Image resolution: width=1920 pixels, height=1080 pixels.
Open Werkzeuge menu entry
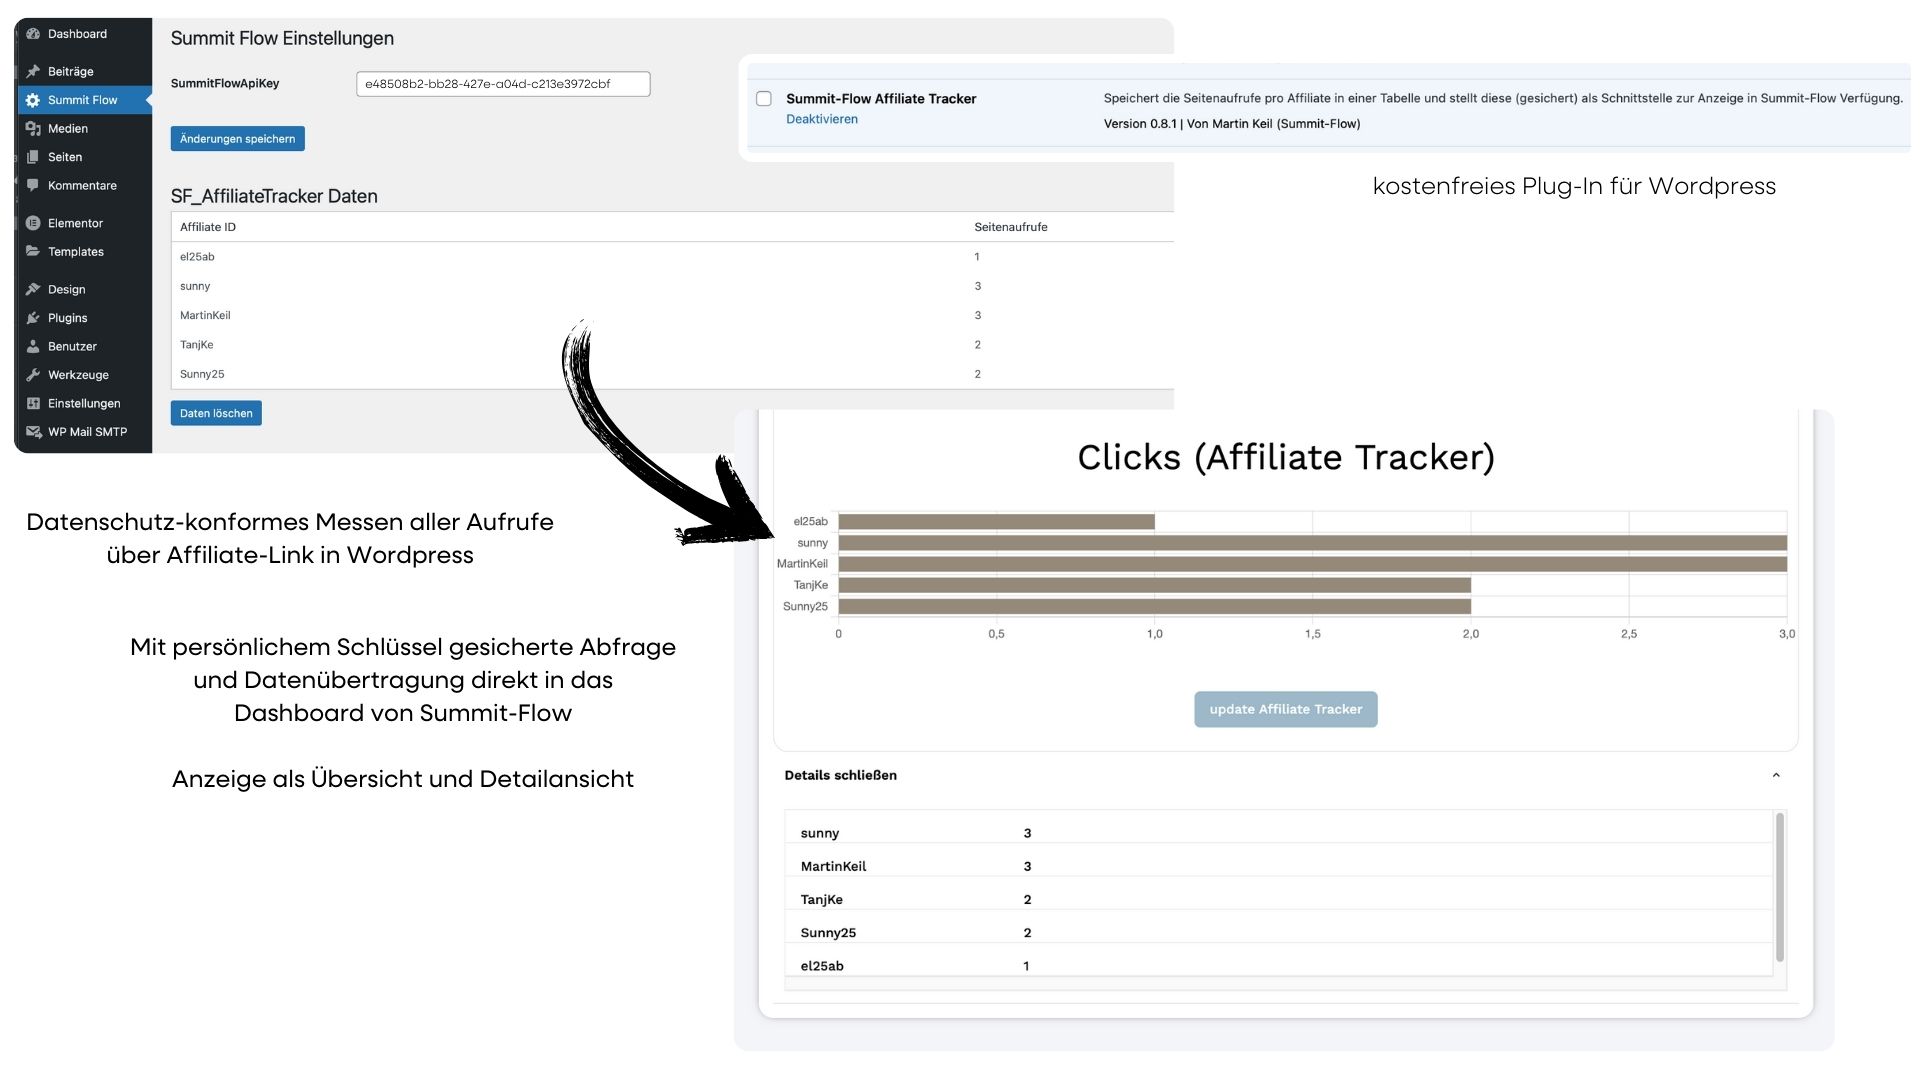click(85, 375)
